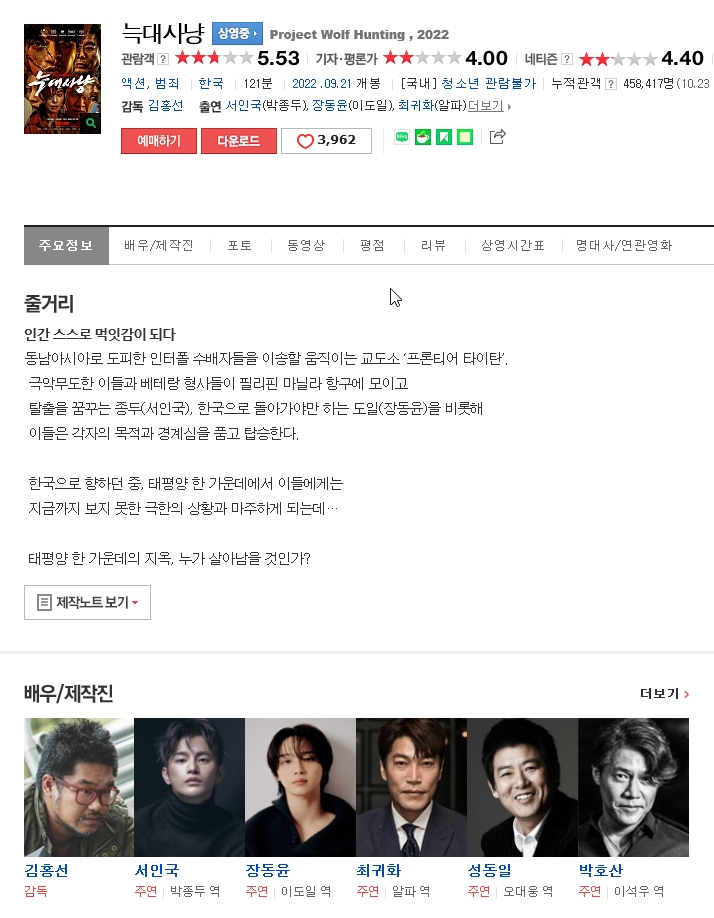Share via Naver cafe cup icon
This screenshot has height=918, width=714.
tap(423, 137)
